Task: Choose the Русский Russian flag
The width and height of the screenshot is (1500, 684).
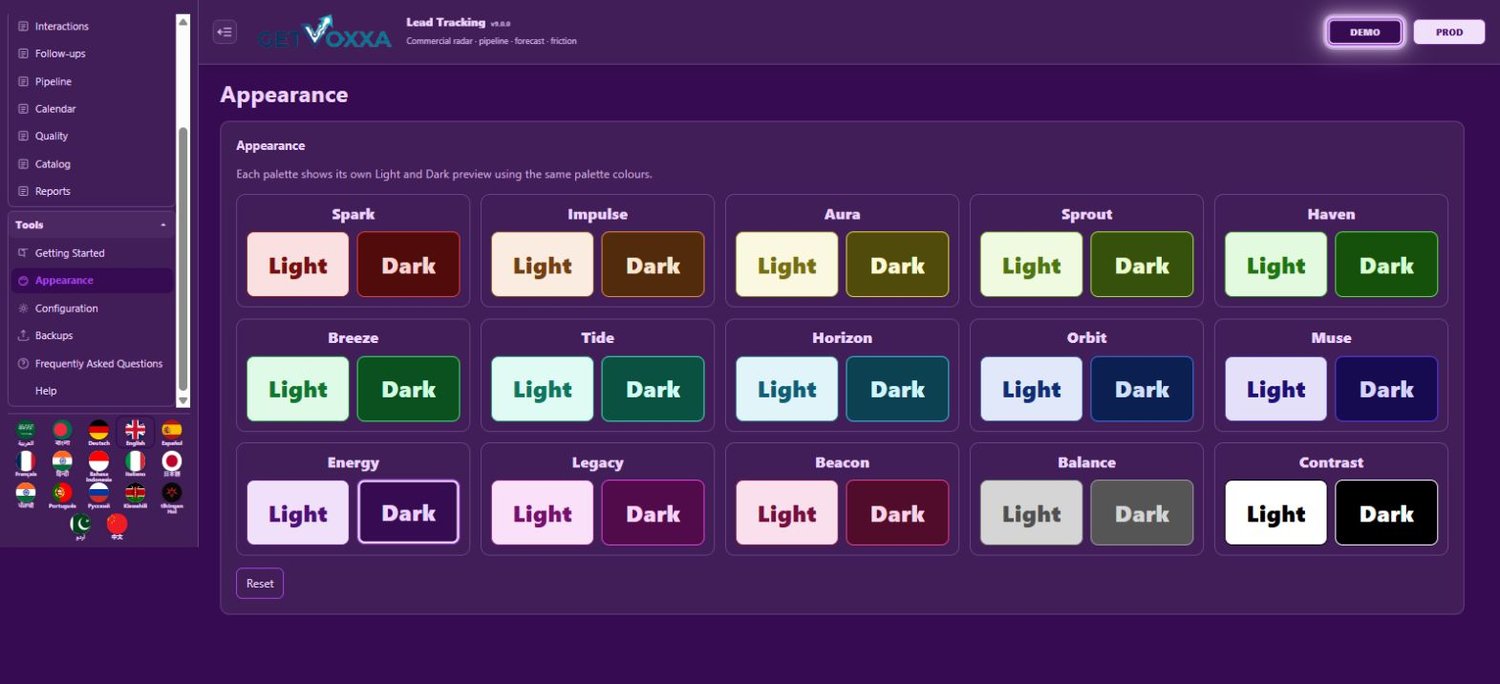Action: point(98,496)
